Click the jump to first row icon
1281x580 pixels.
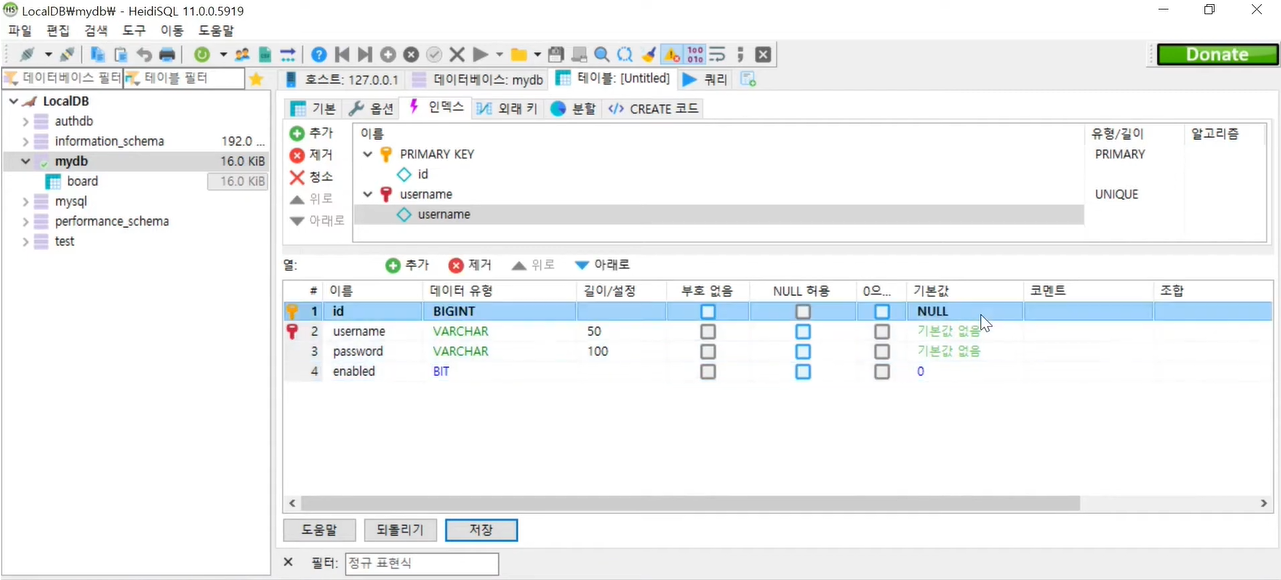342,54
